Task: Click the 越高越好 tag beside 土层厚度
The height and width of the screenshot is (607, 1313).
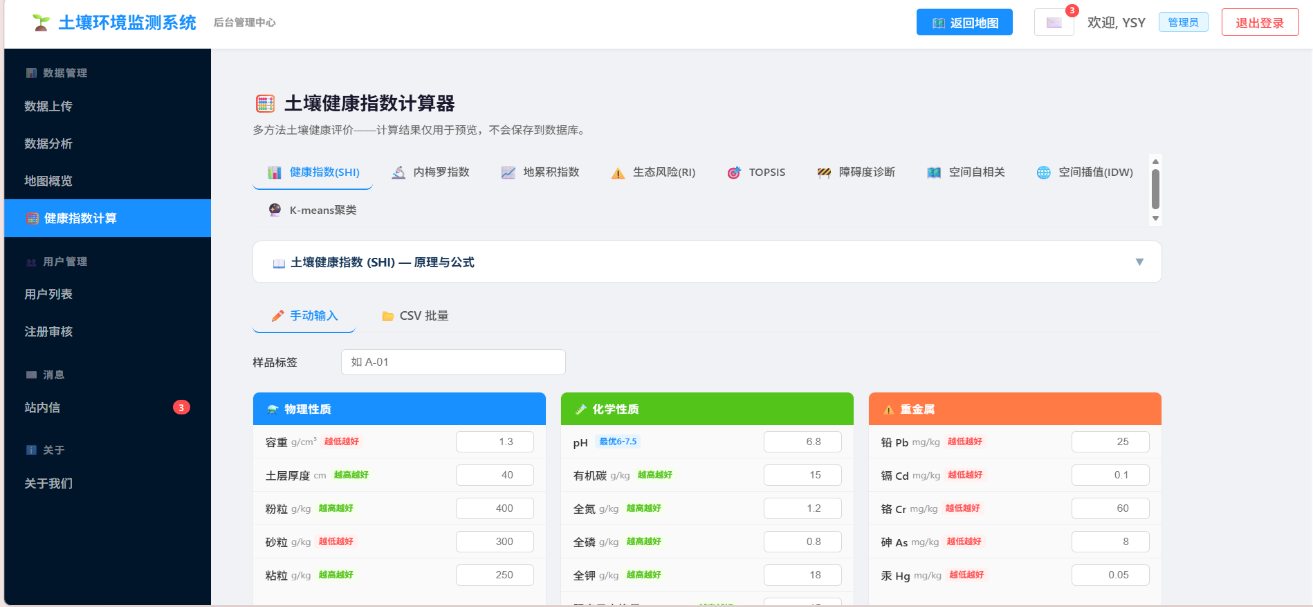Action: pyautogui.click(x=351, y=475)
